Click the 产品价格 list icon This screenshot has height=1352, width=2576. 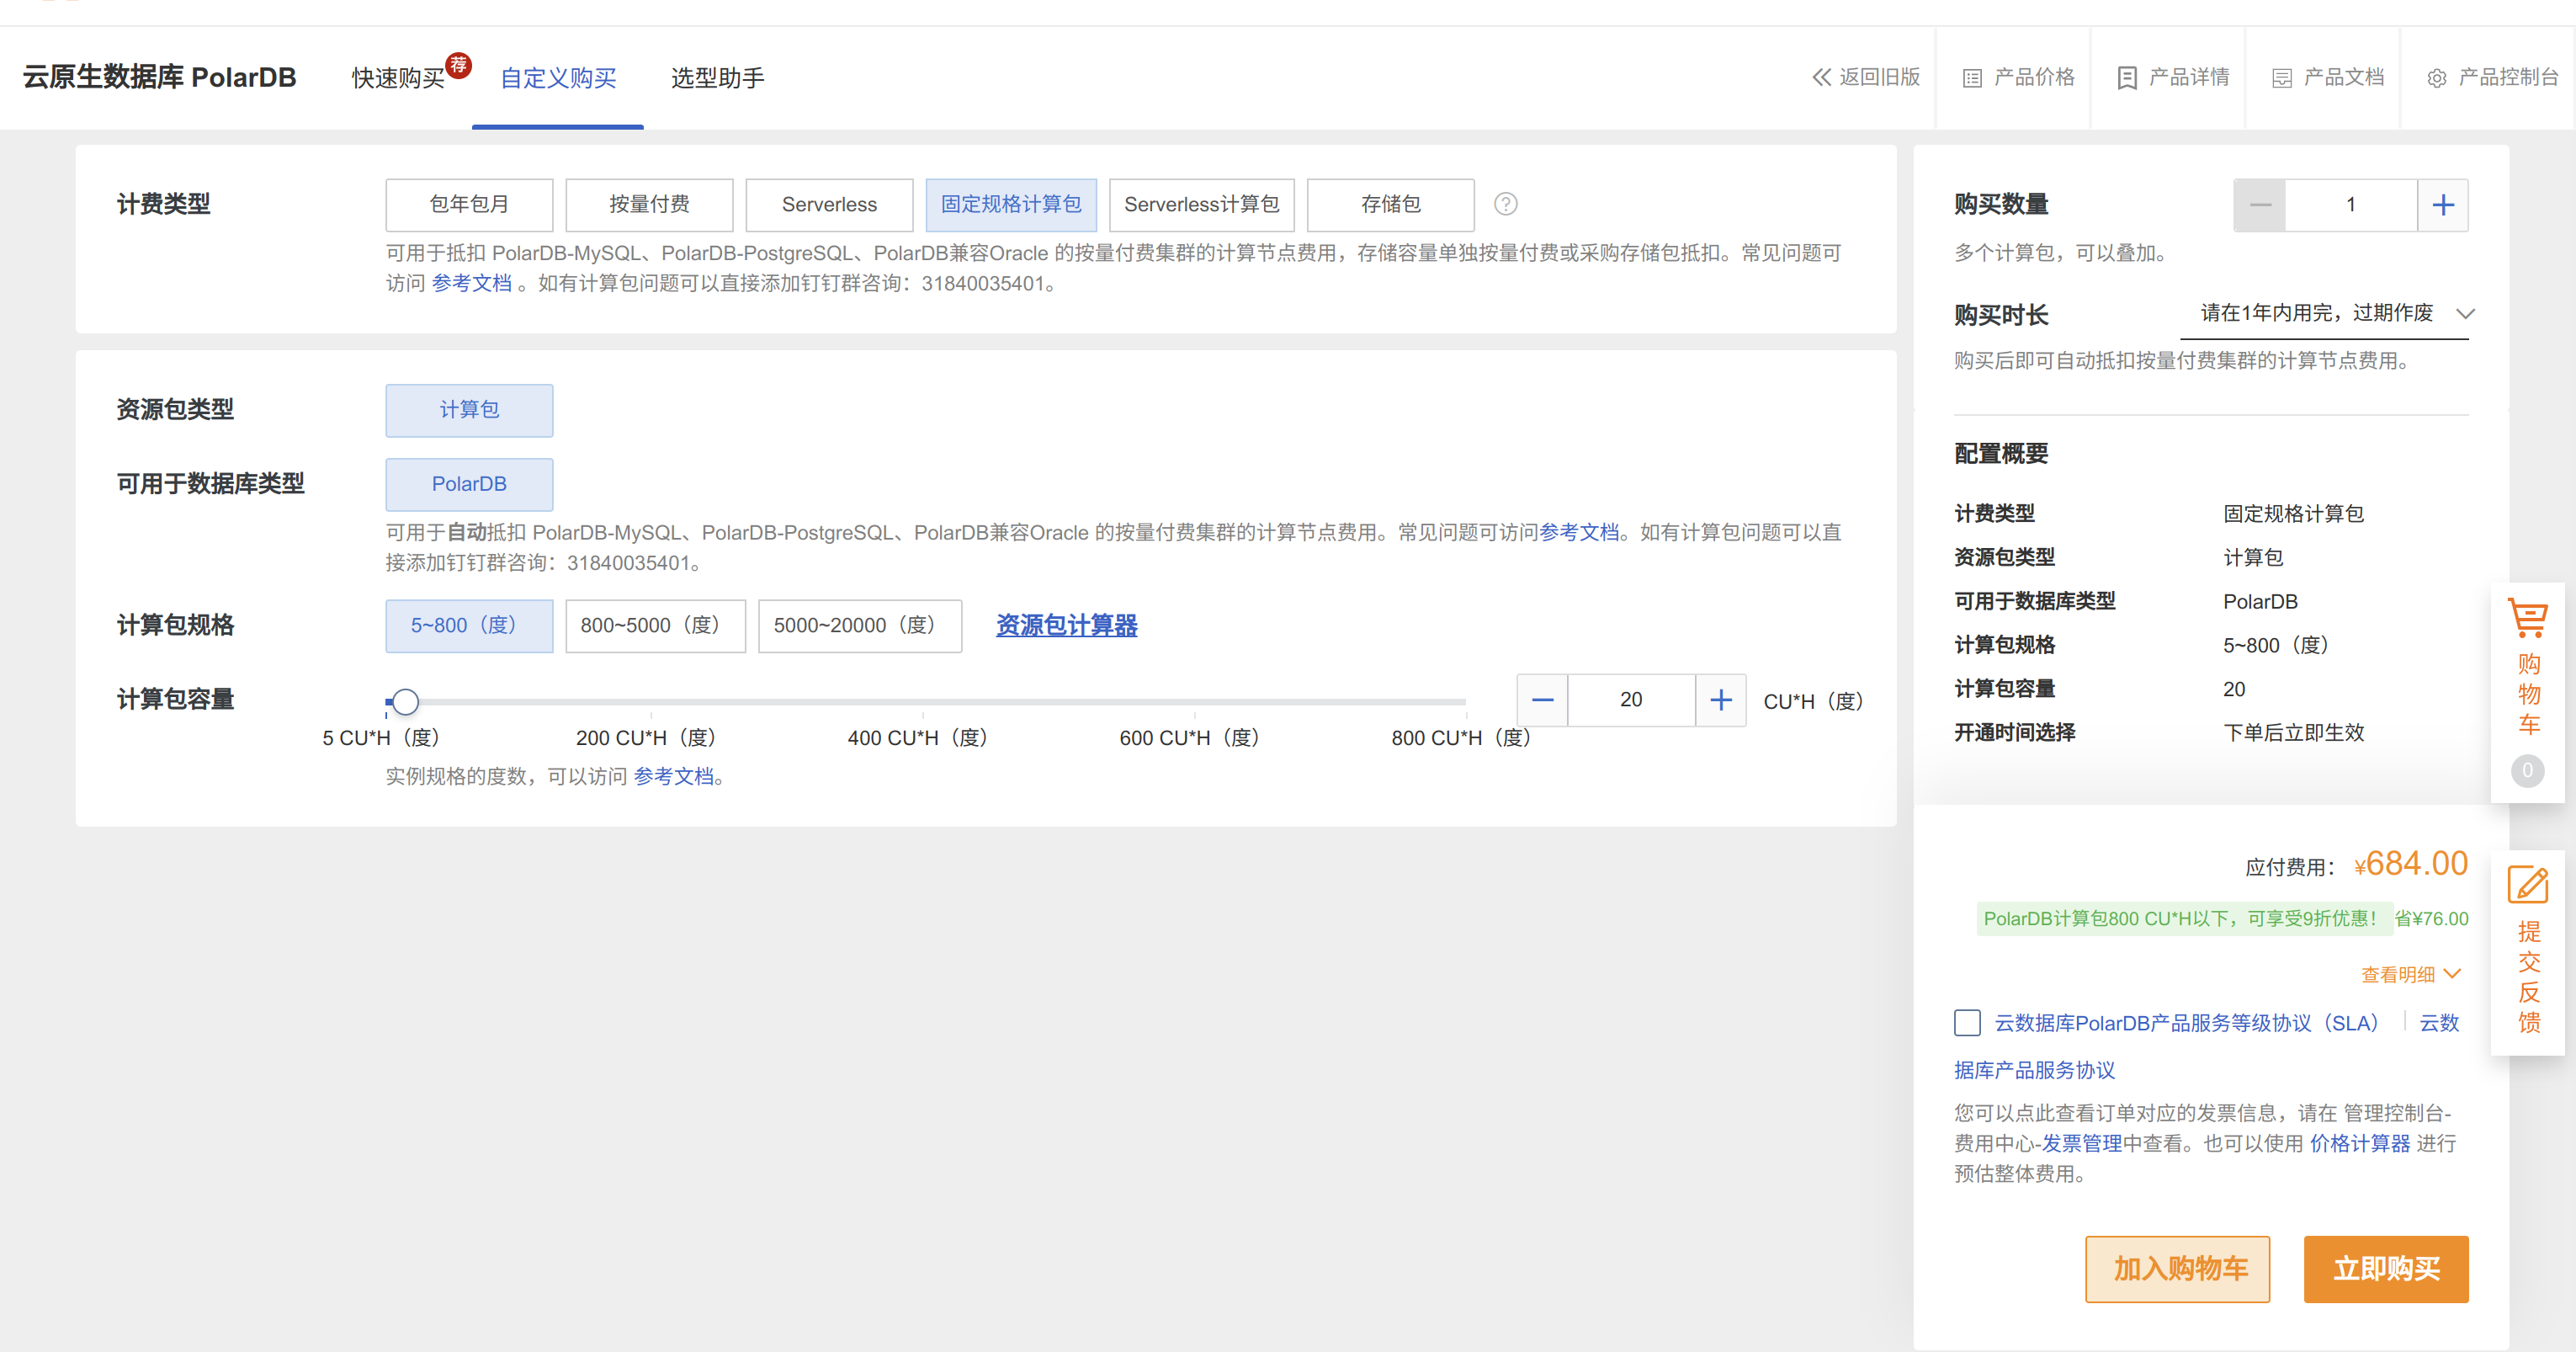point(1971,78)
